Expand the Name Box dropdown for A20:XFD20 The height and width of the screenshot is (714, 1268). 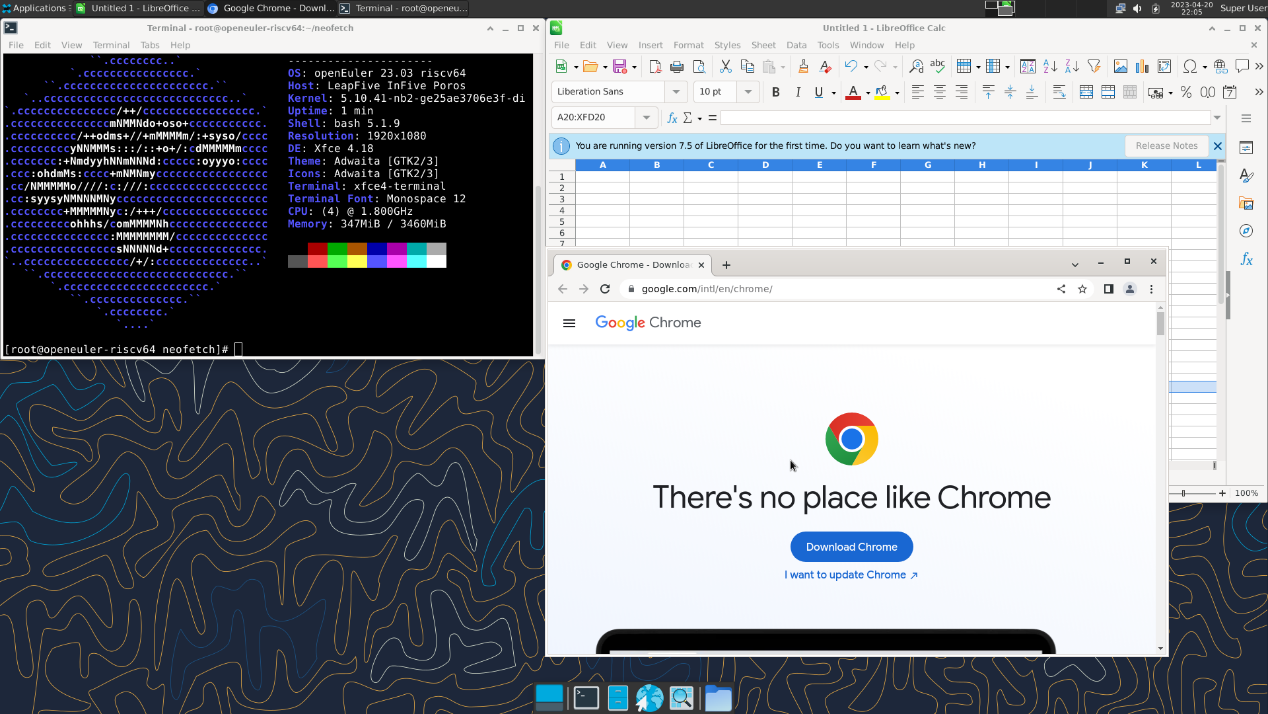pos(647,118)
